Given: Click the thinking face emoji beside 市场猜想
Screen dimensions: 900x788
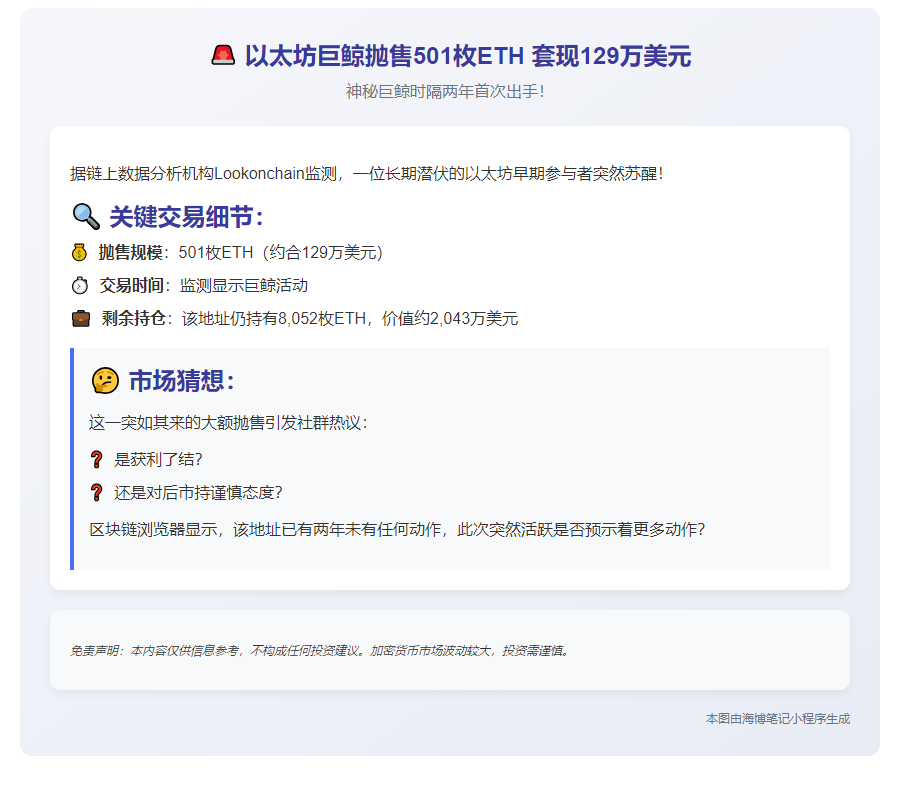Looking at the screenshot, I should pyautogui.click(x=105, y=381).
